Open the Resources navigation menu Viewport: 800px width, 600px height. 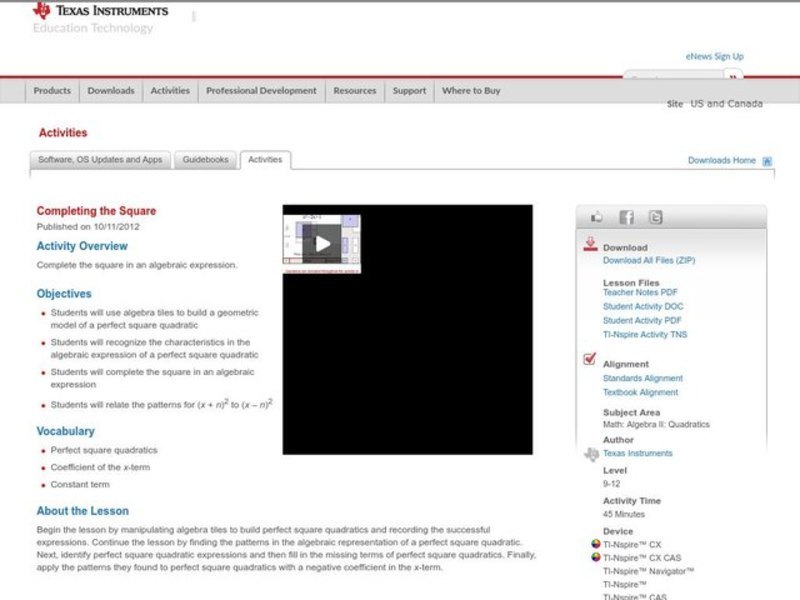[x=355, y=91]
